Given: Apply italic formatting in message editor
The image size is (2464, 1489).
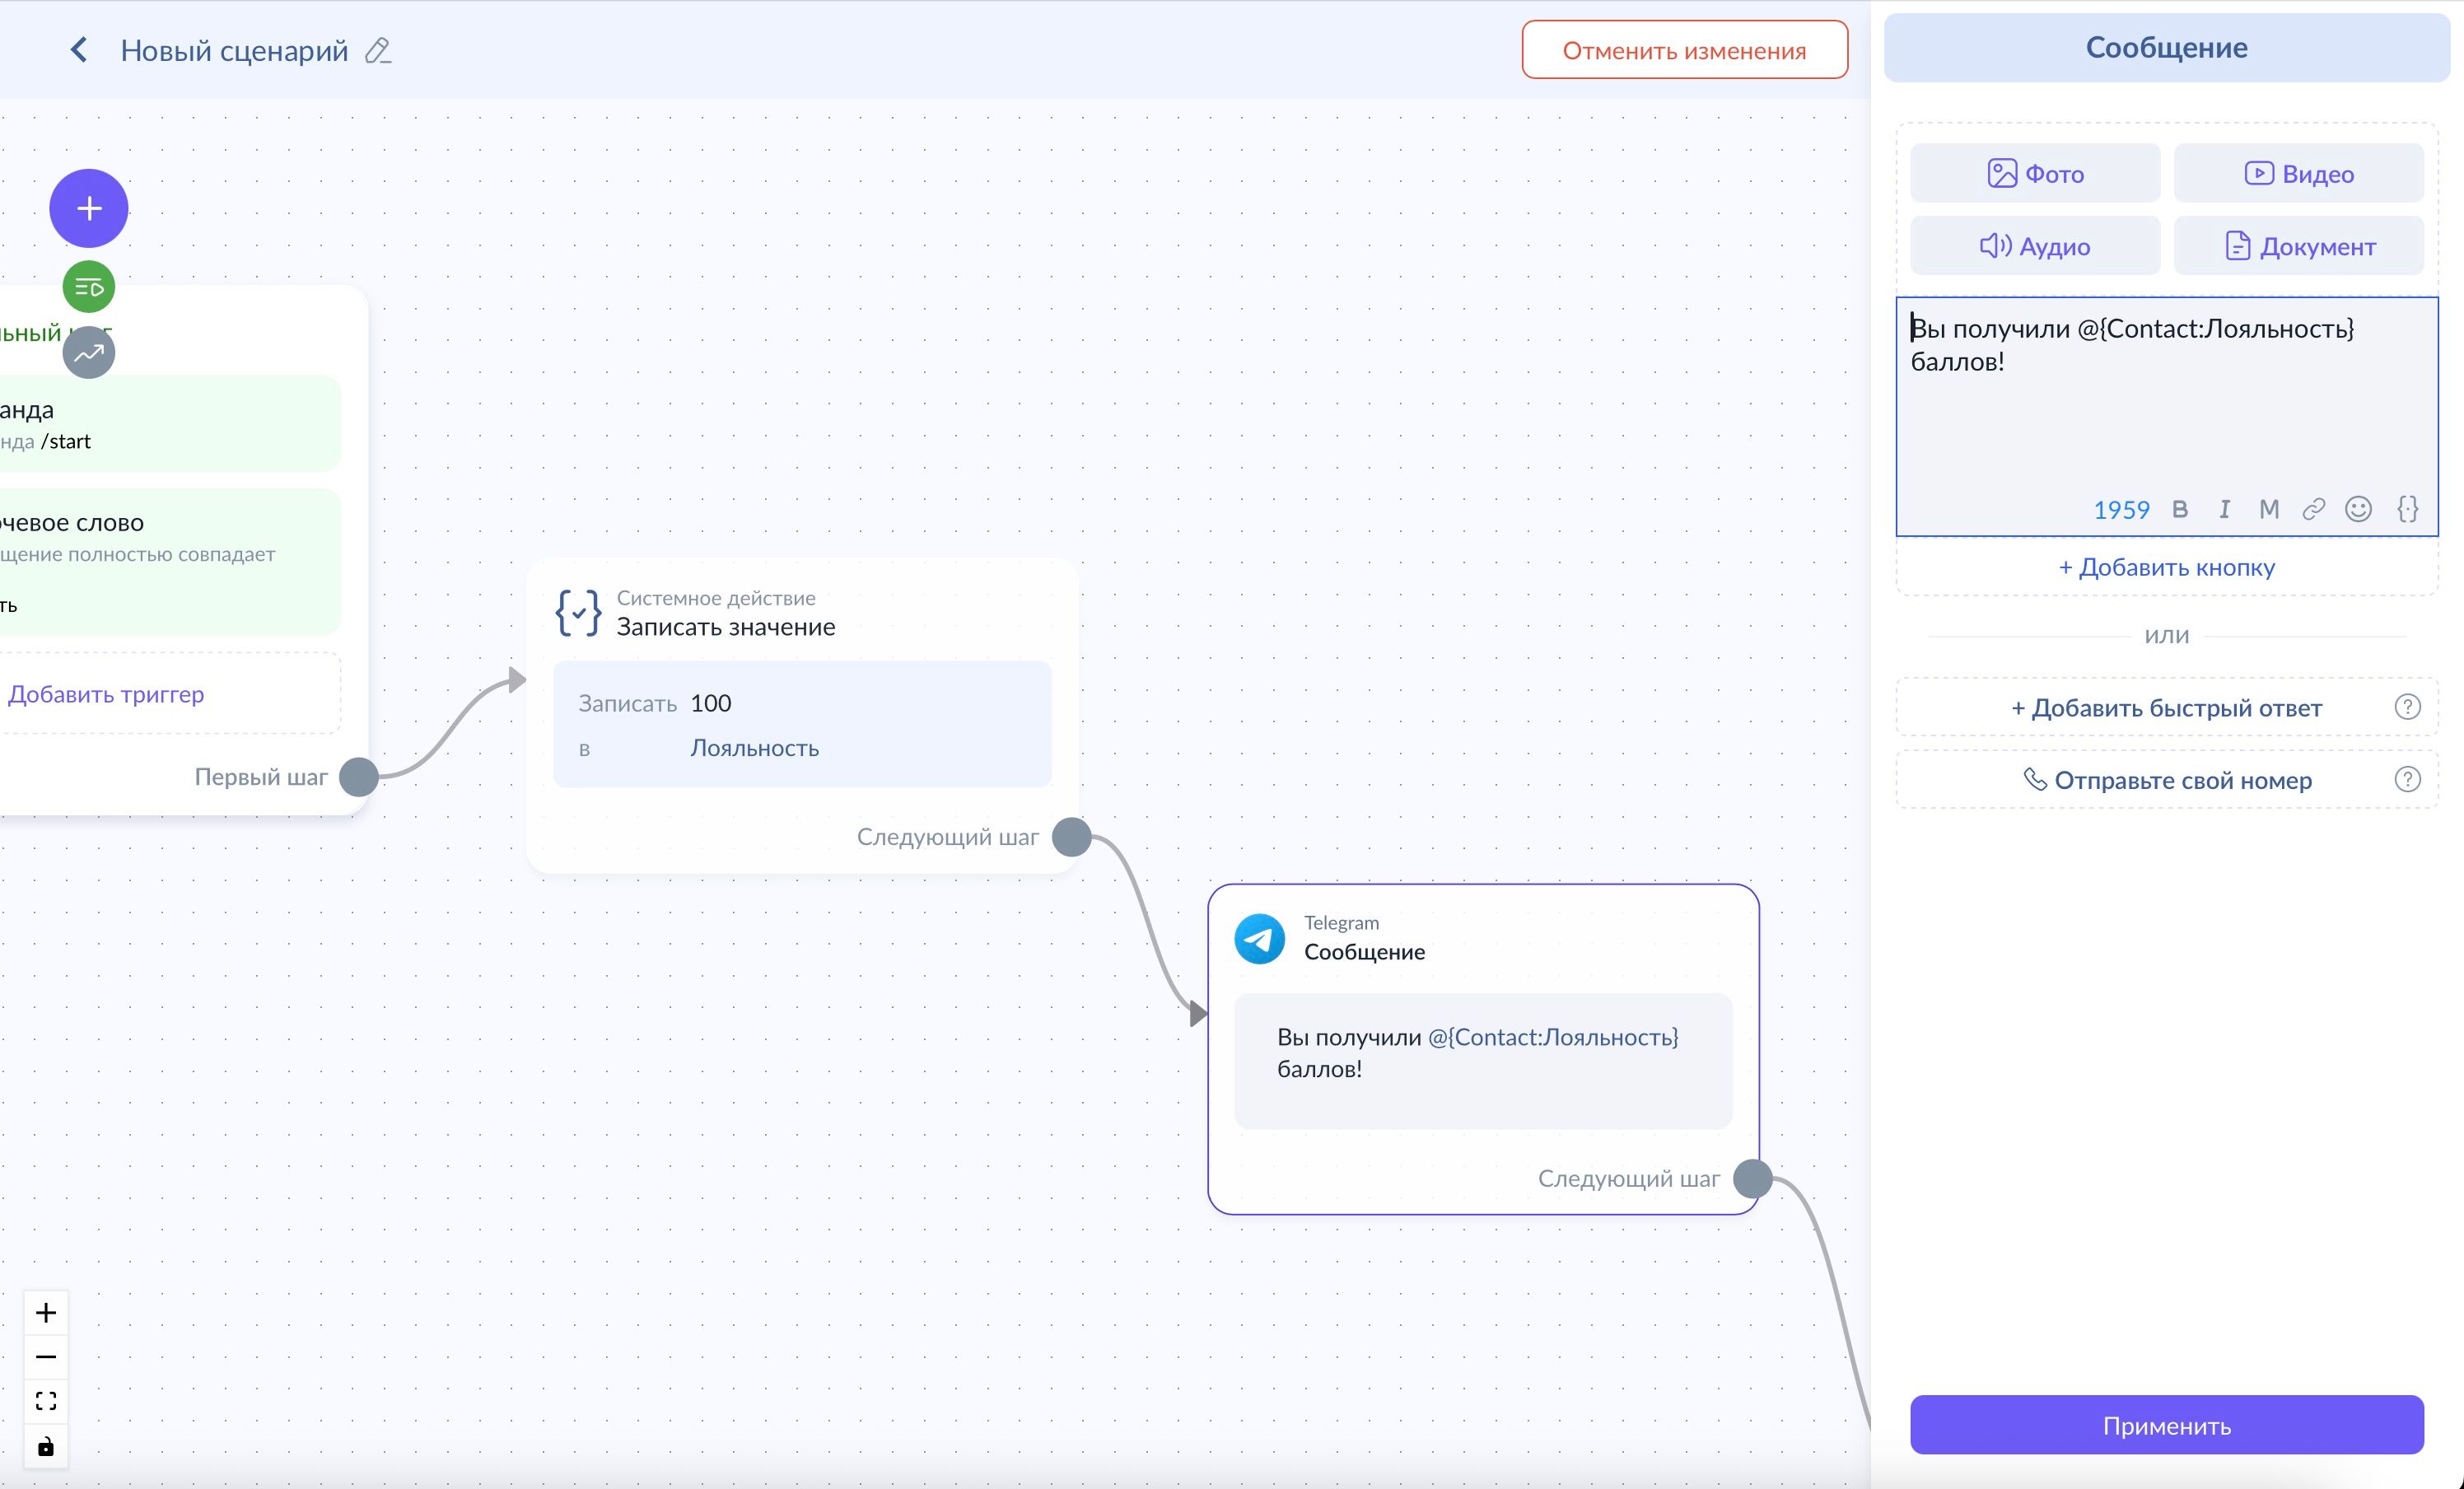Looking at the screenshot, I should [x=2224, y=509].
